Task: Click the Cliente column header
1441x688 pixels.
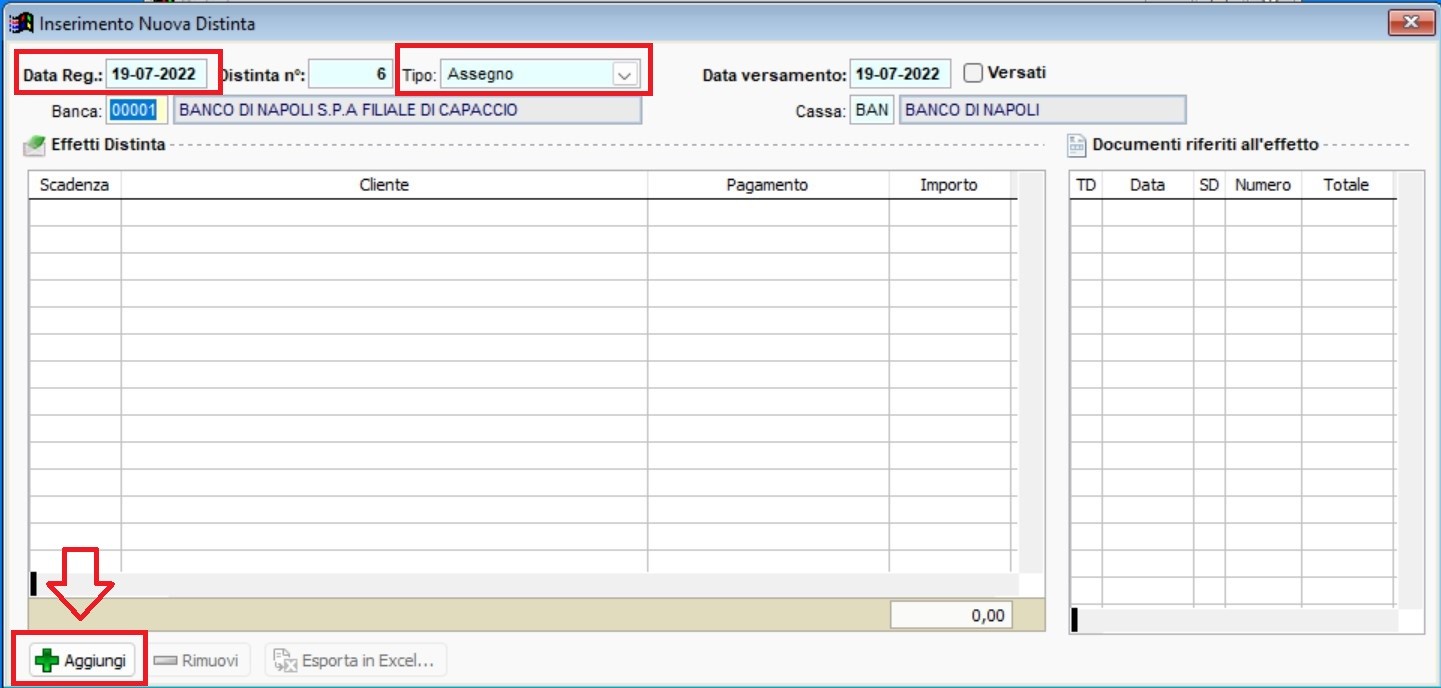Action: point(385,184)
